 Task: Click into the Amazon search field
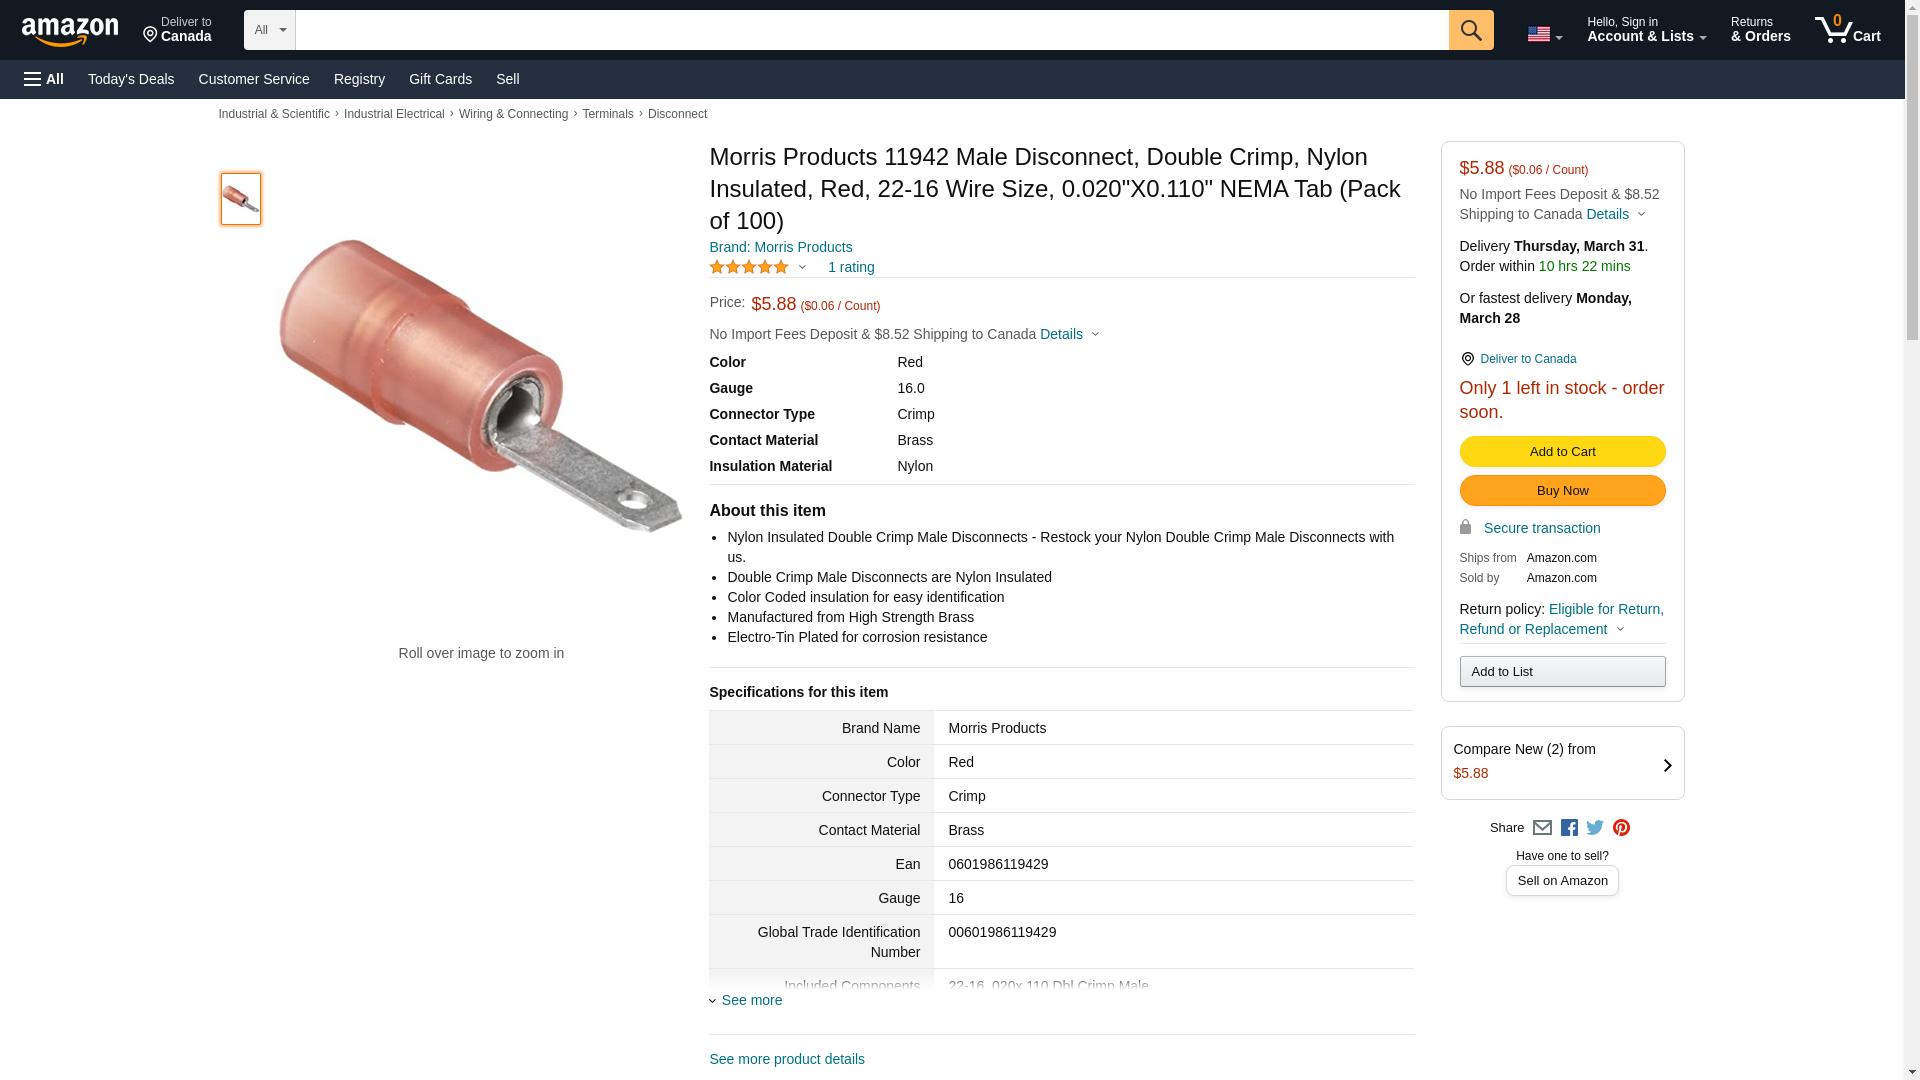(x=871, y=30)
